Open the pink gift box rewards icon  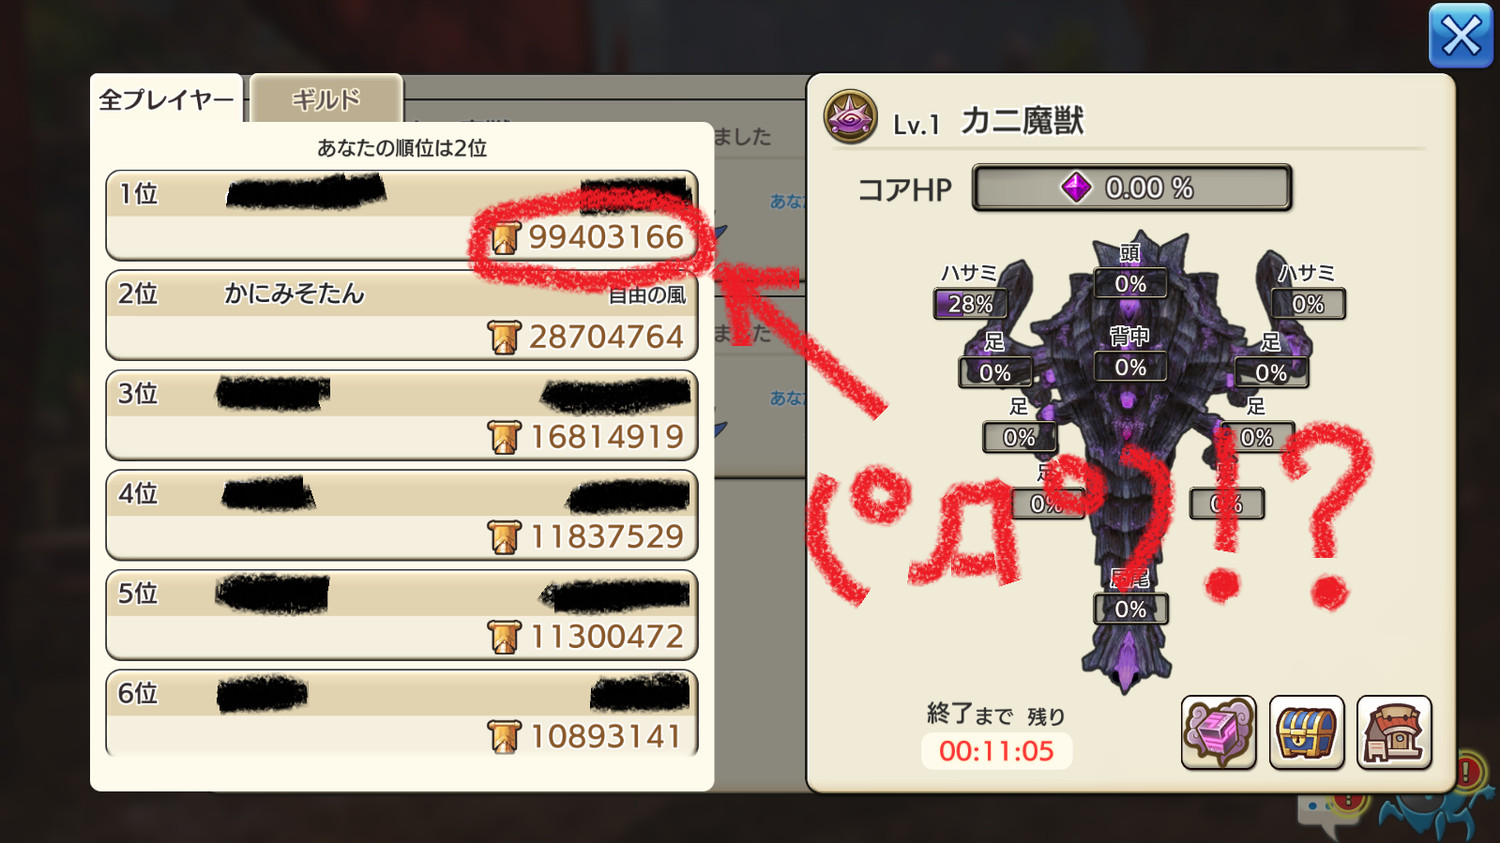click(x=1218, y=733)
